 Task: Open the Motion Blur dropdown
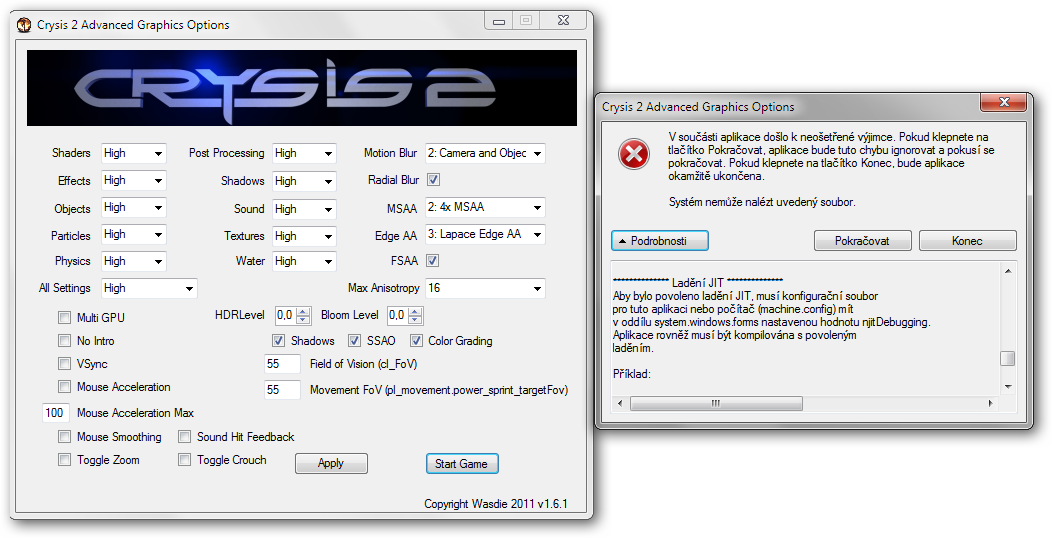[485, 154]
